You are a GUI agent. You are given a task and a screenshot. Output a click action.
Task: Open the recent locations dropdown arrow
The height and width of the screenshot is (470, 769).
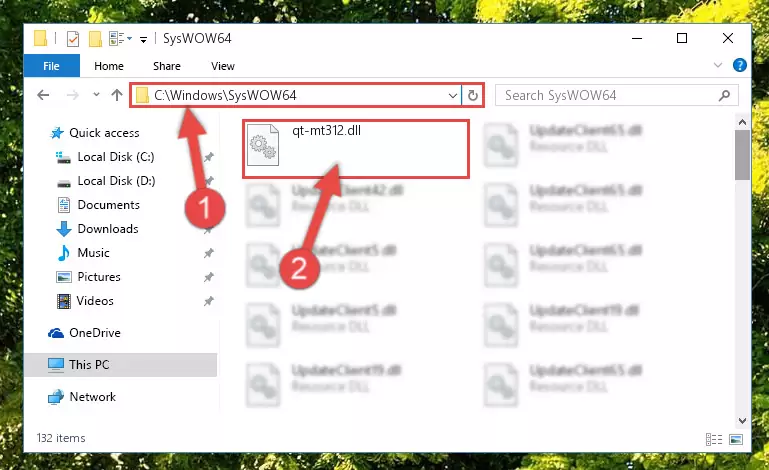point(96,94)
